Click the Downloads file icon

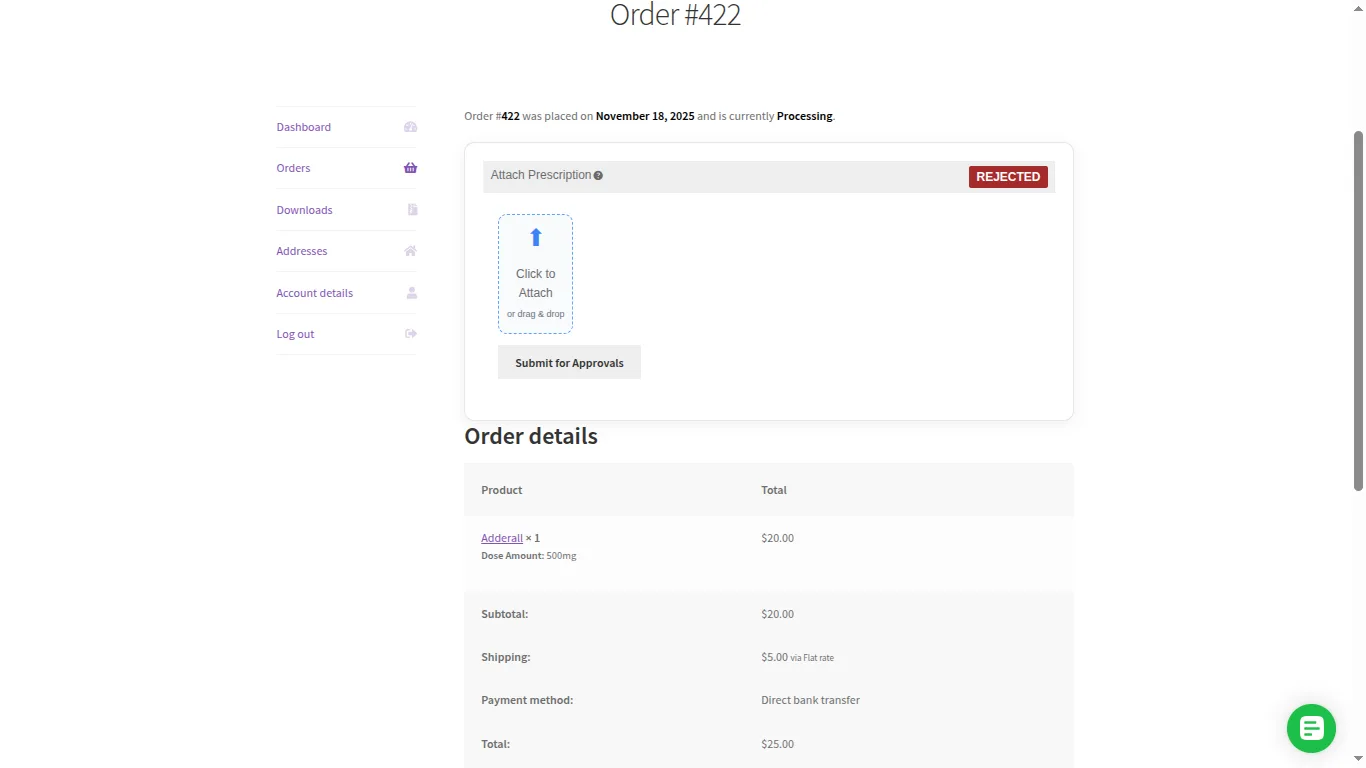click(x=412, y=210)
